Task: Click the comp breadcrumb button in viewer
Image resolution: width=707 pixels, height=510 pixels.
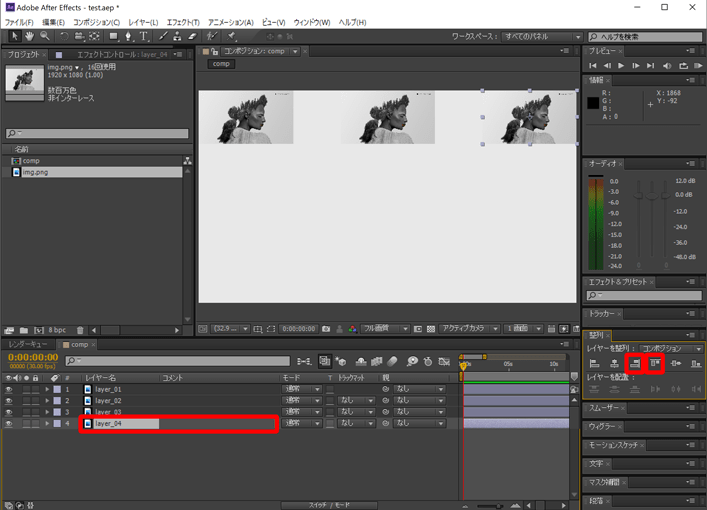Action: pyautogui.click(x=221, y=64)
